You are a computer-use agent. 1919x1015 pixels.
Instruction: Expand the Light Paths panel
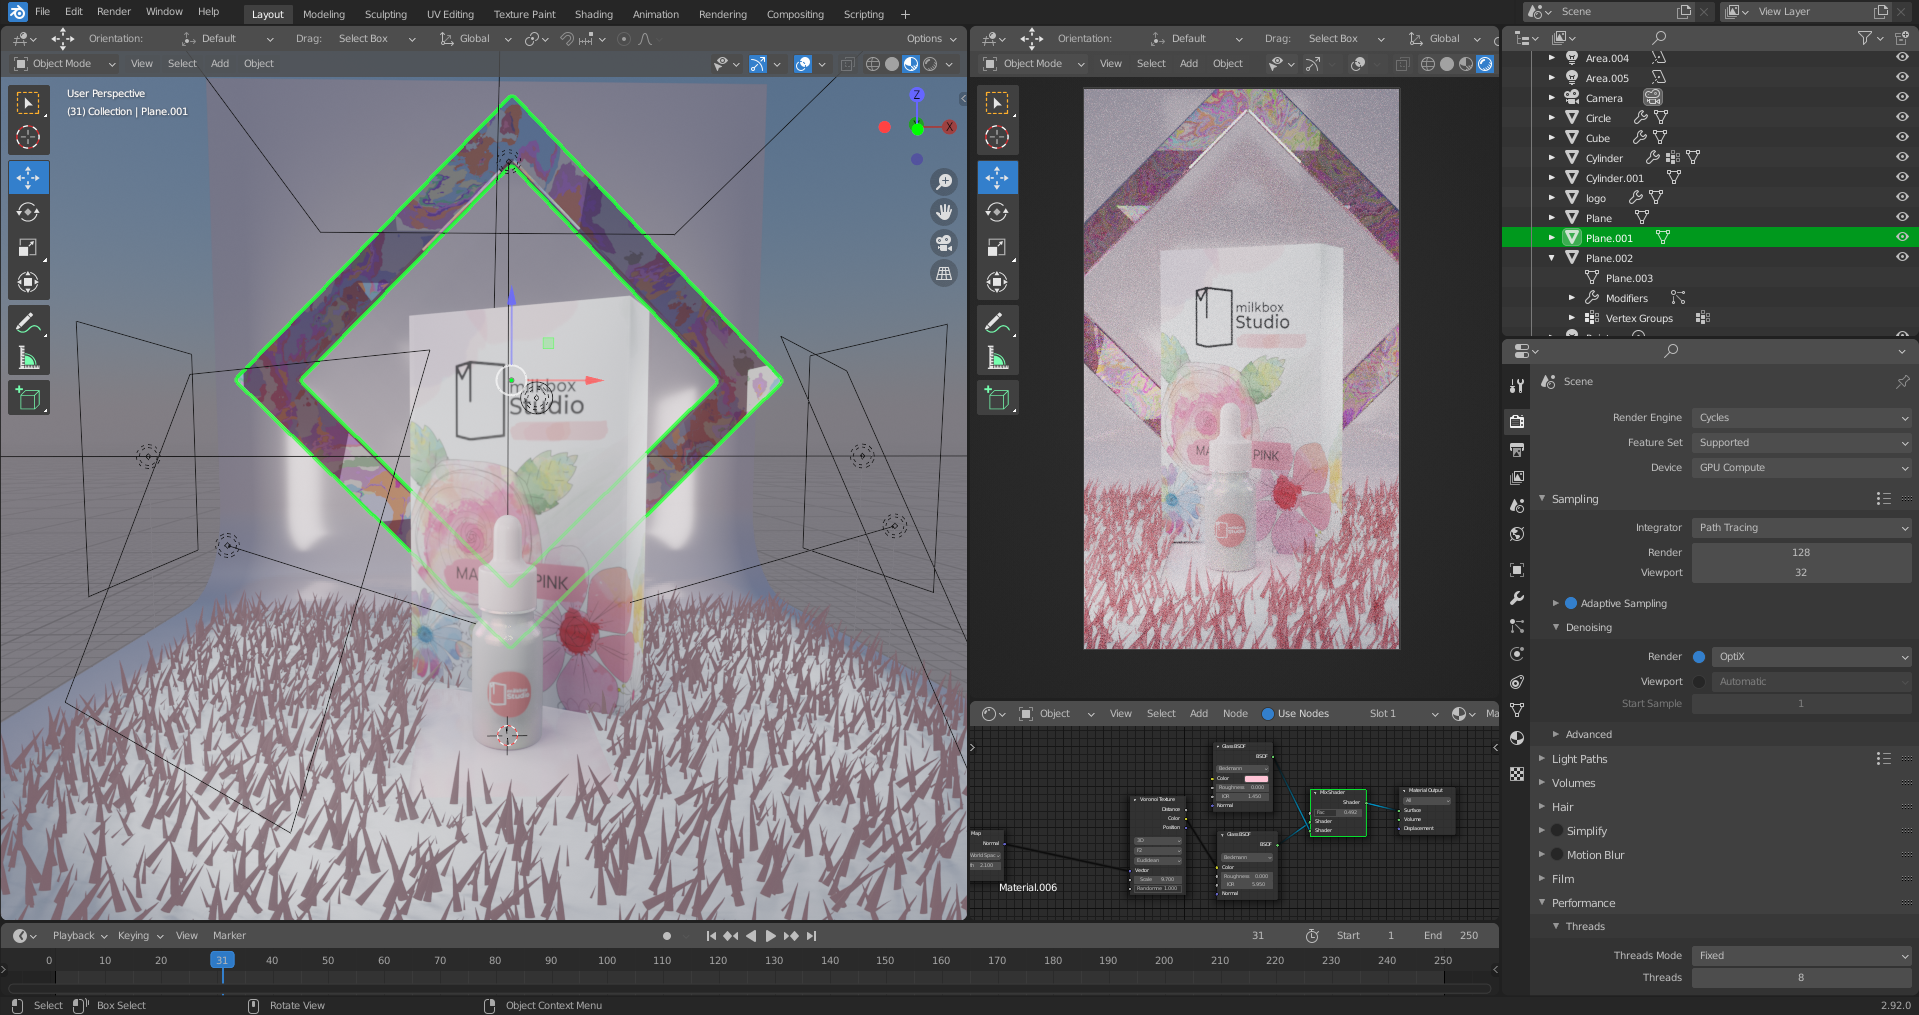pos(1579,759)
